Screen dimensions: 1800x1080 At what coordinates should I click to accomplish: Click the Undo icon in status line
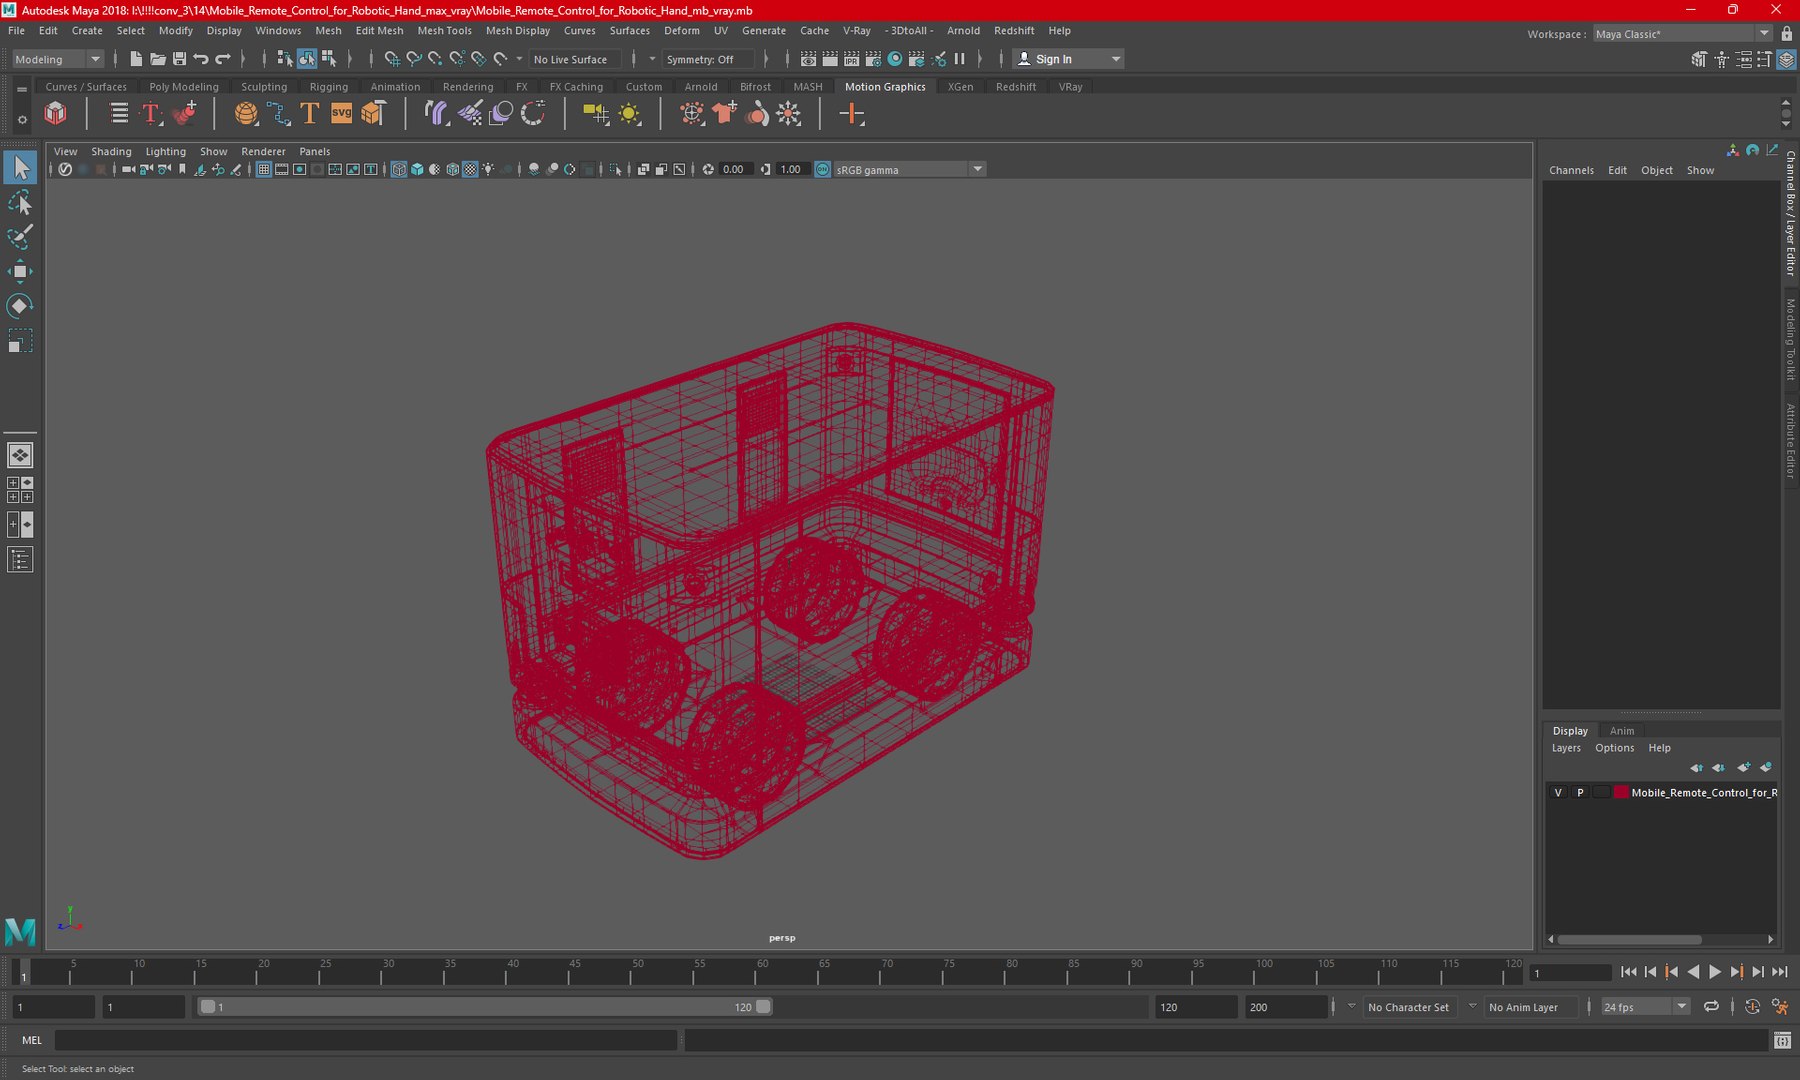coord(201,59)
